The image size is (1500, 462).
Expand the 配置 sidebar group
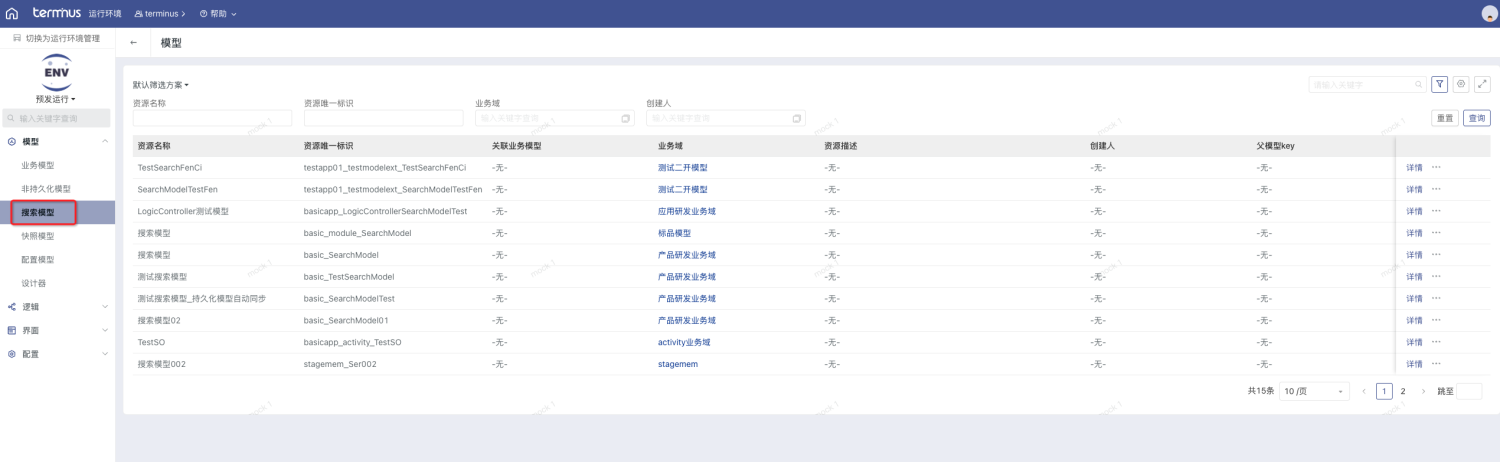57,354
